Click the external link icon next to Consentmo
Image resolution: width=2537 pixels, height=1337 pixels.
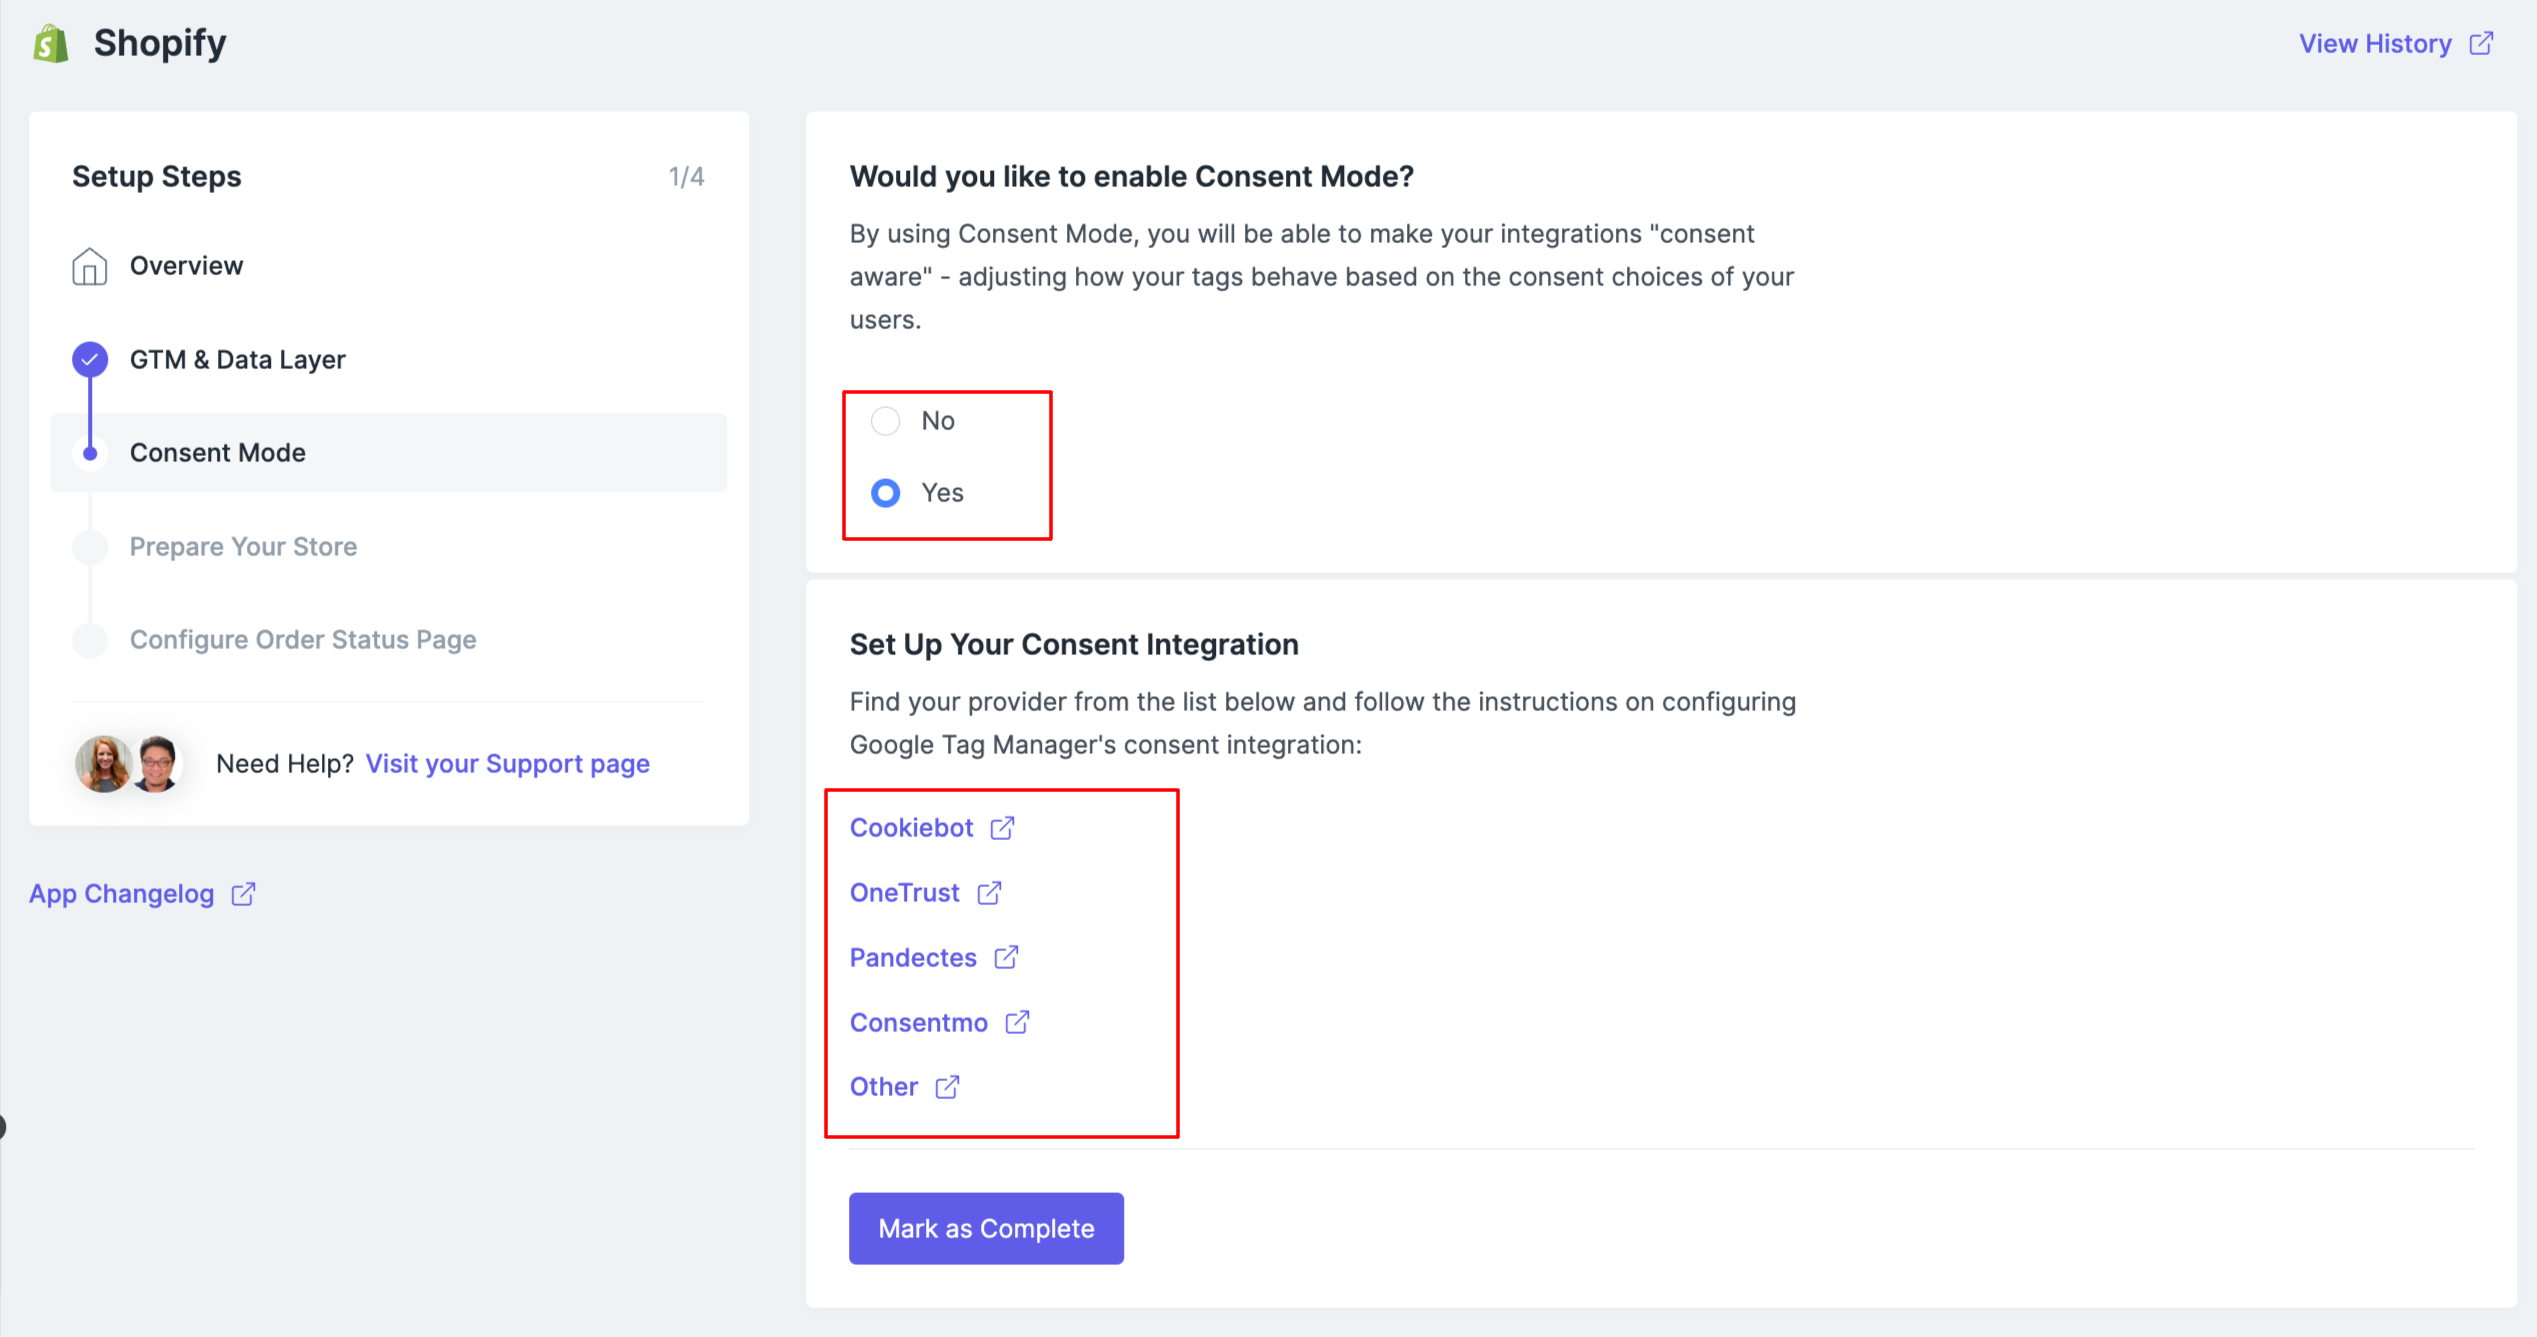[x=1017, y=1022]
